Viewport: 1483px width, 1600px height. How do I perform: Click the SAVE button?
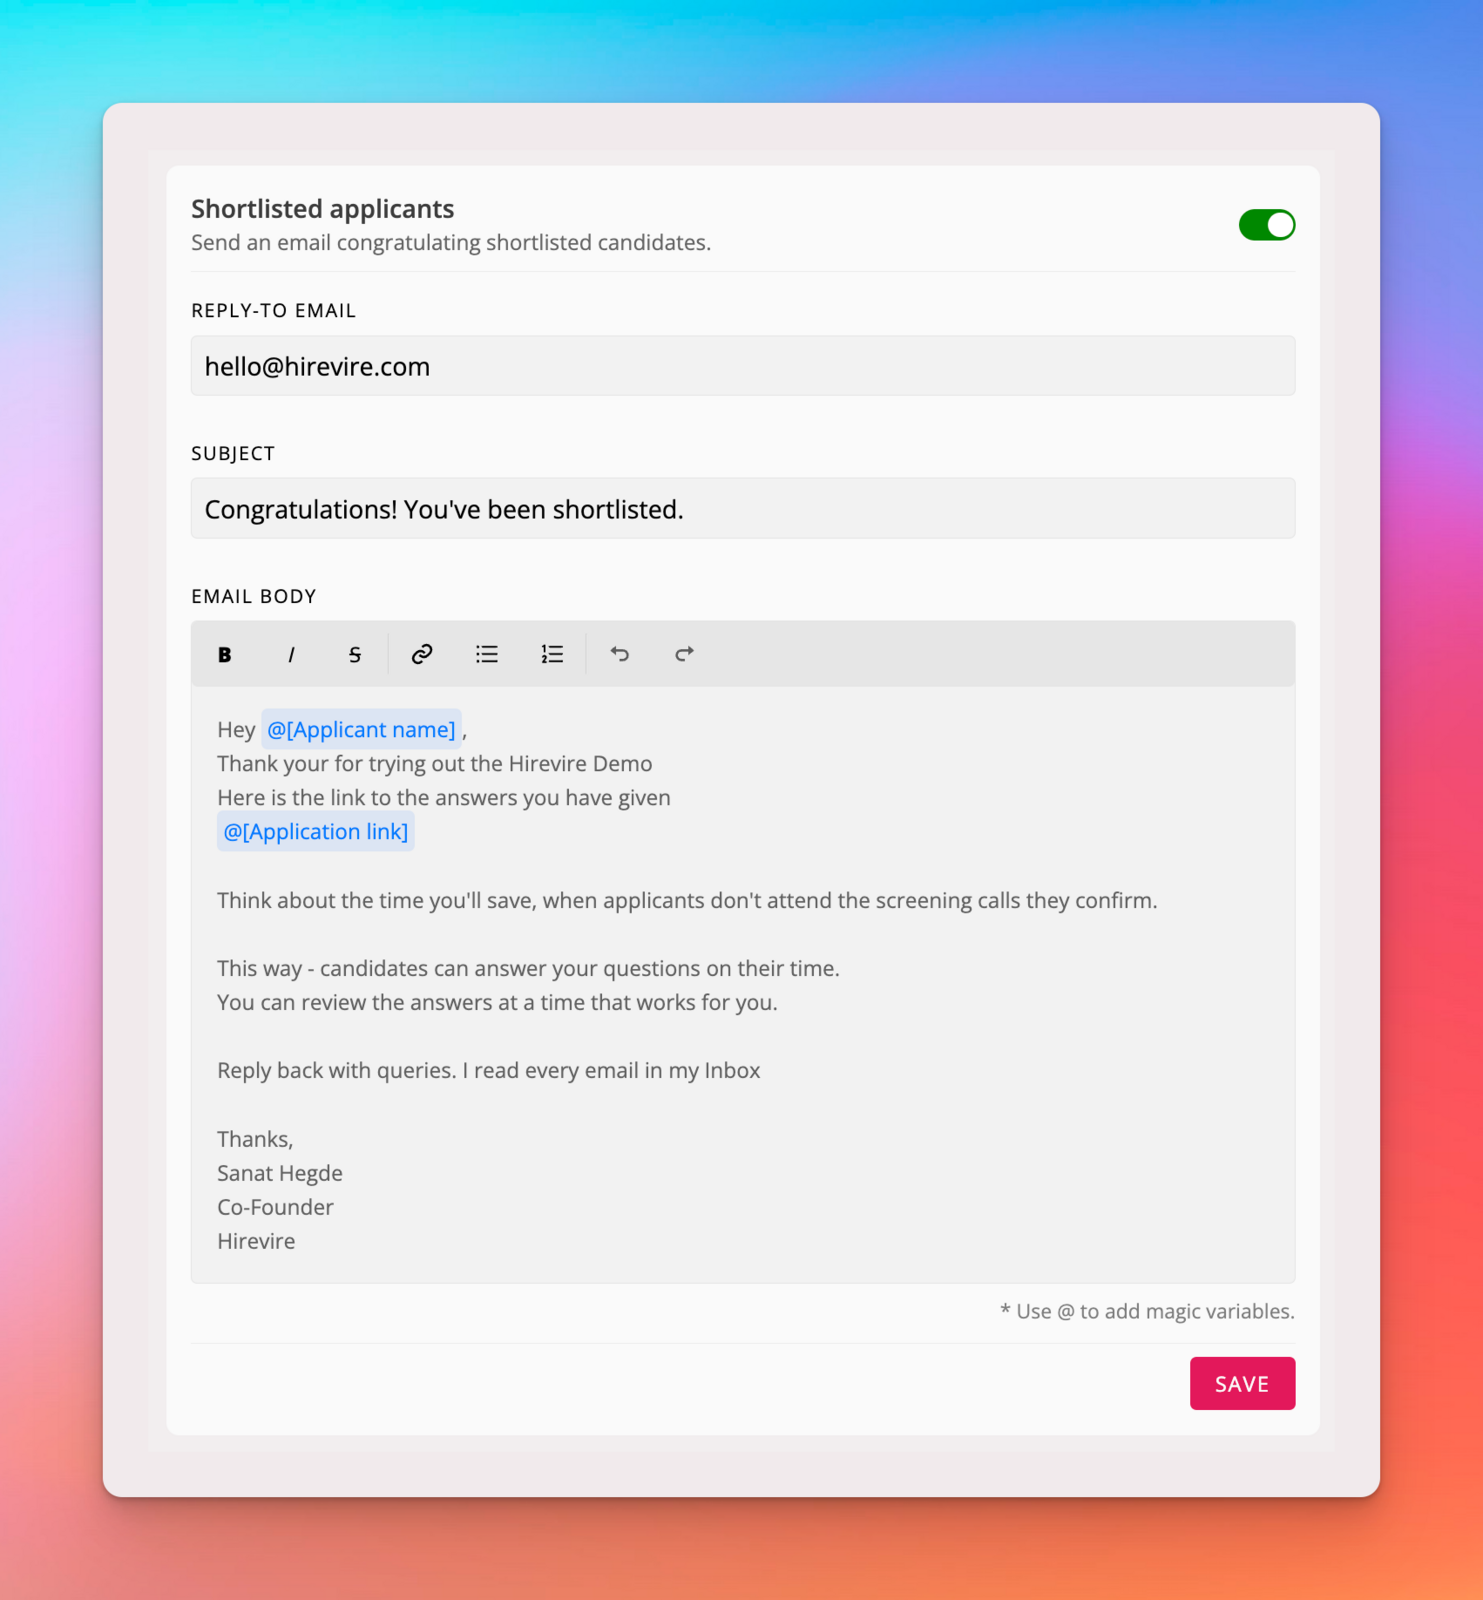pos(1242,1383)
